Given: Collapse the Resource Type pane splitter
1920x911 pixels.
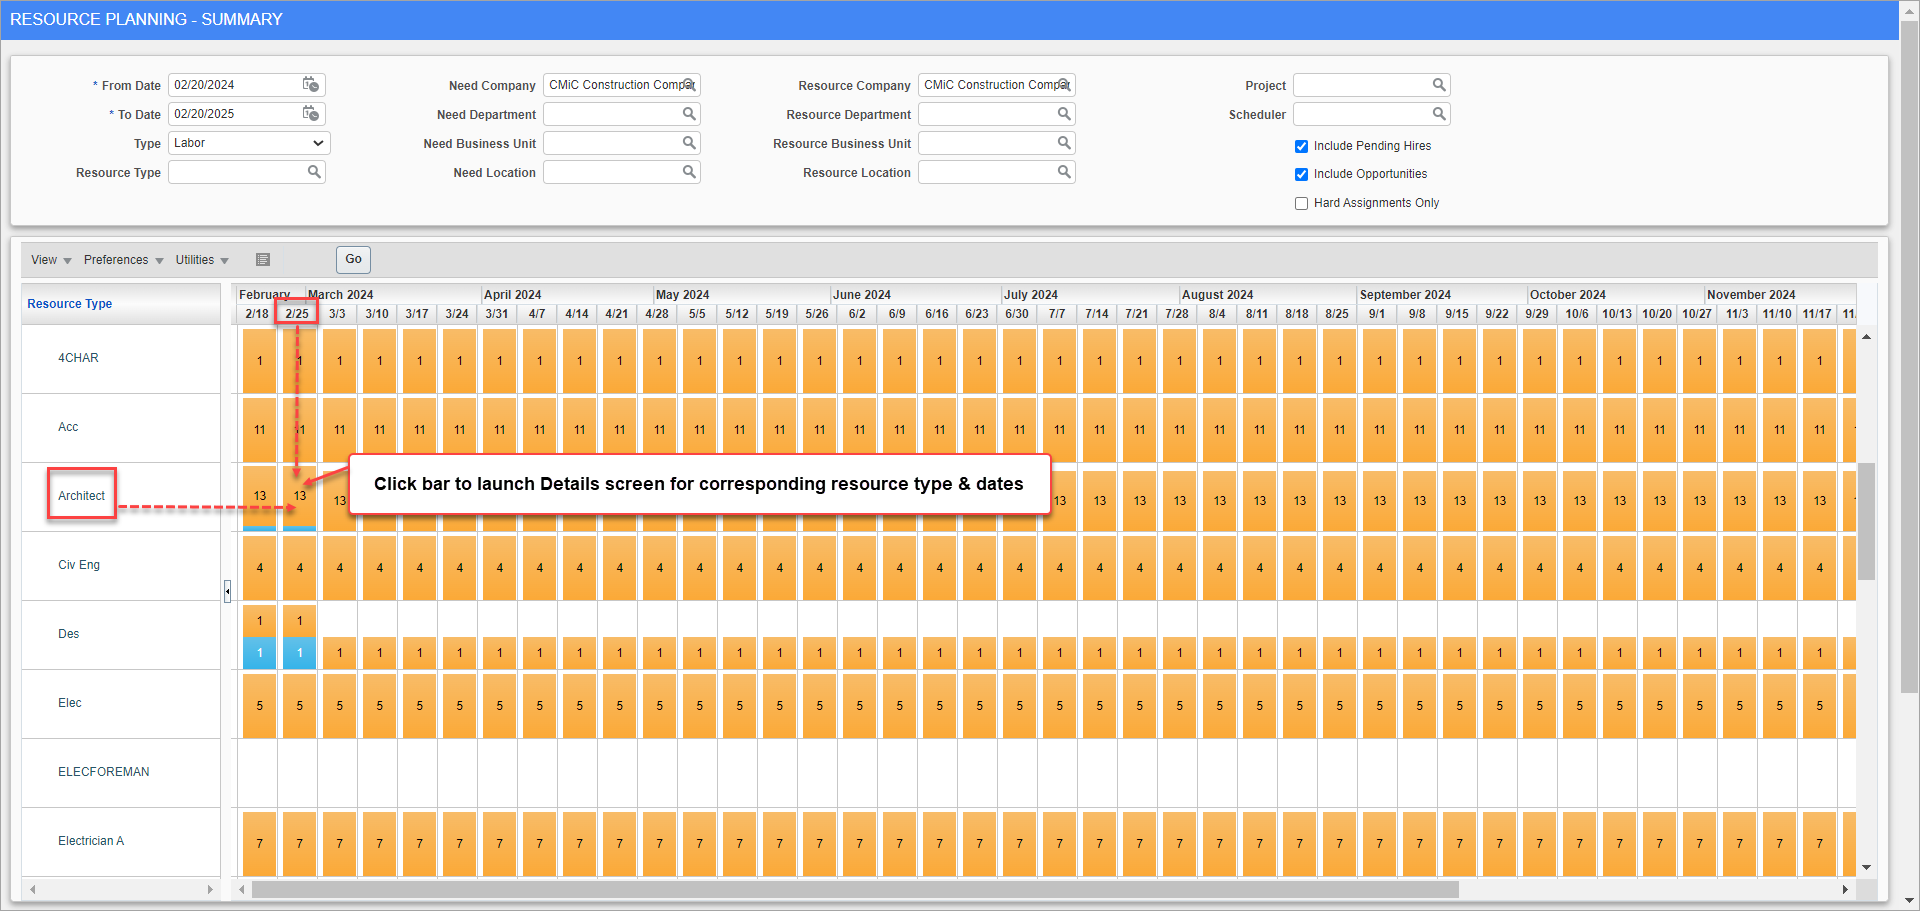Looking at the screenshot, I should 227,591.
